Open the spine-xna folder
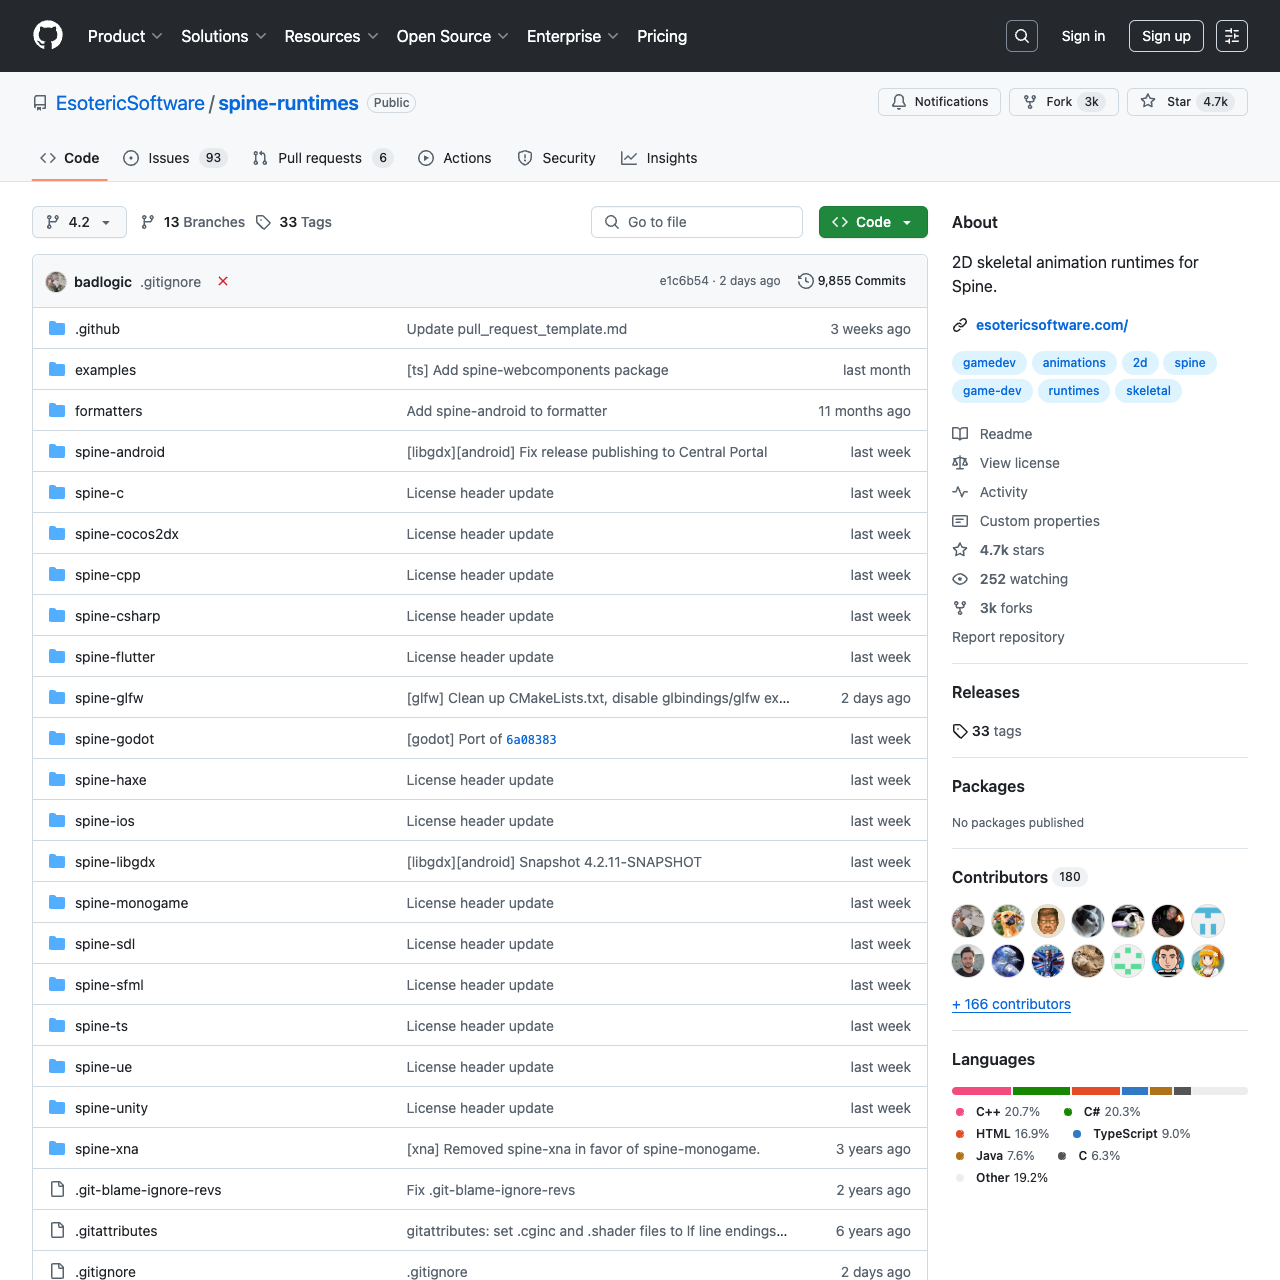Viewport: 1280px width, 1280px height. click(107, 1149)
